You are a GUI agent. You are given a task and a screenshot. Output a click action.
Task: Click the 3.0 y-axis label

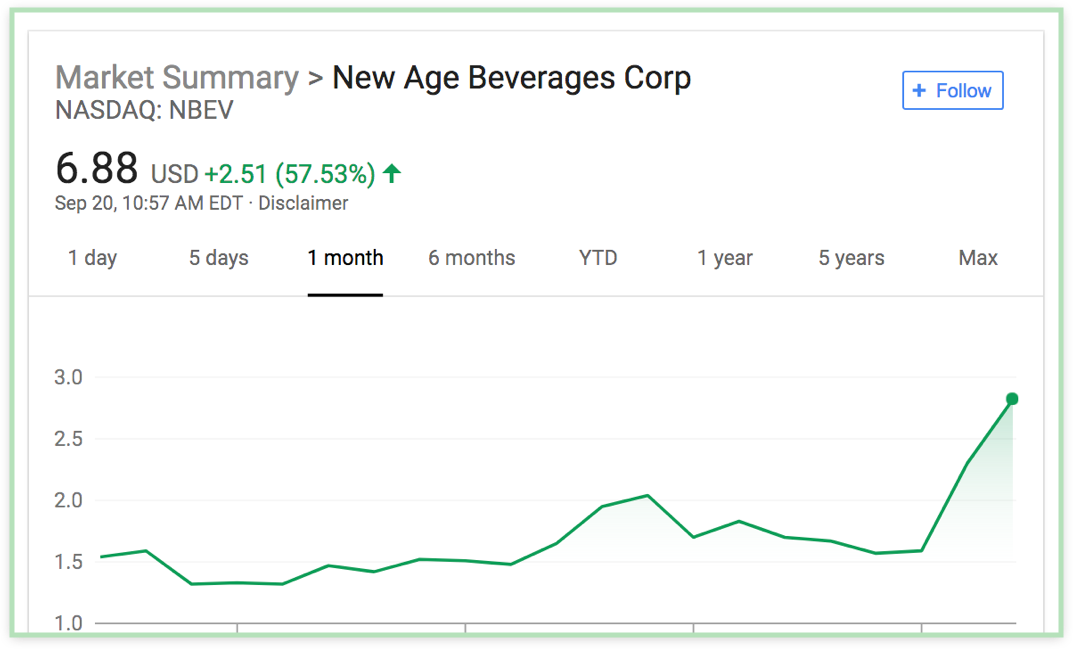click(x=68, y=377)
